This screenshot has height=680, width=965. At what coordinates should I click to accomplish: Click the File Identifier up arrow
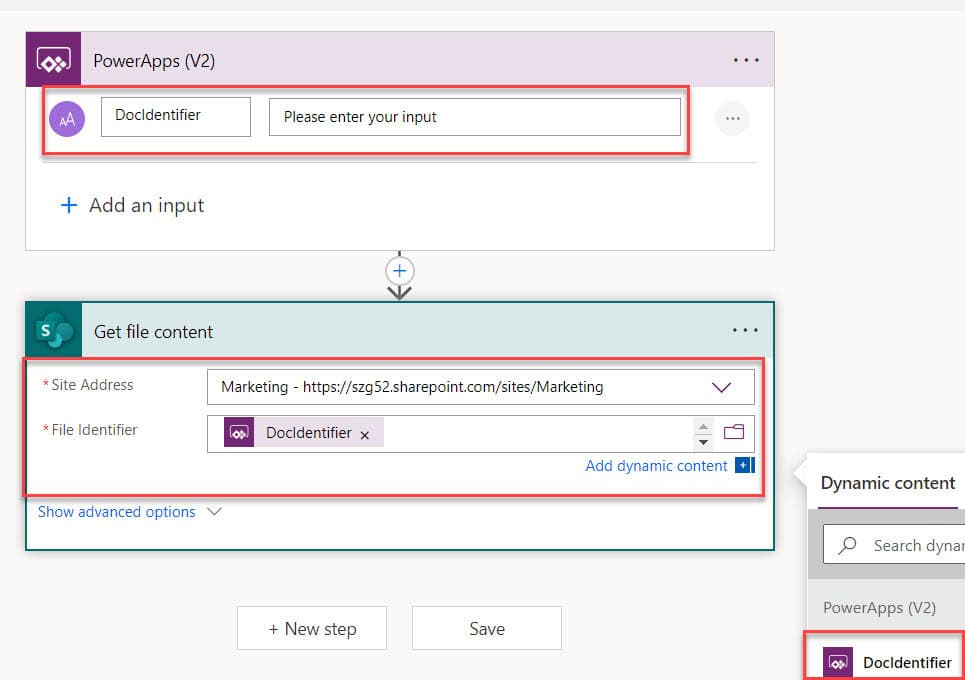703,426
